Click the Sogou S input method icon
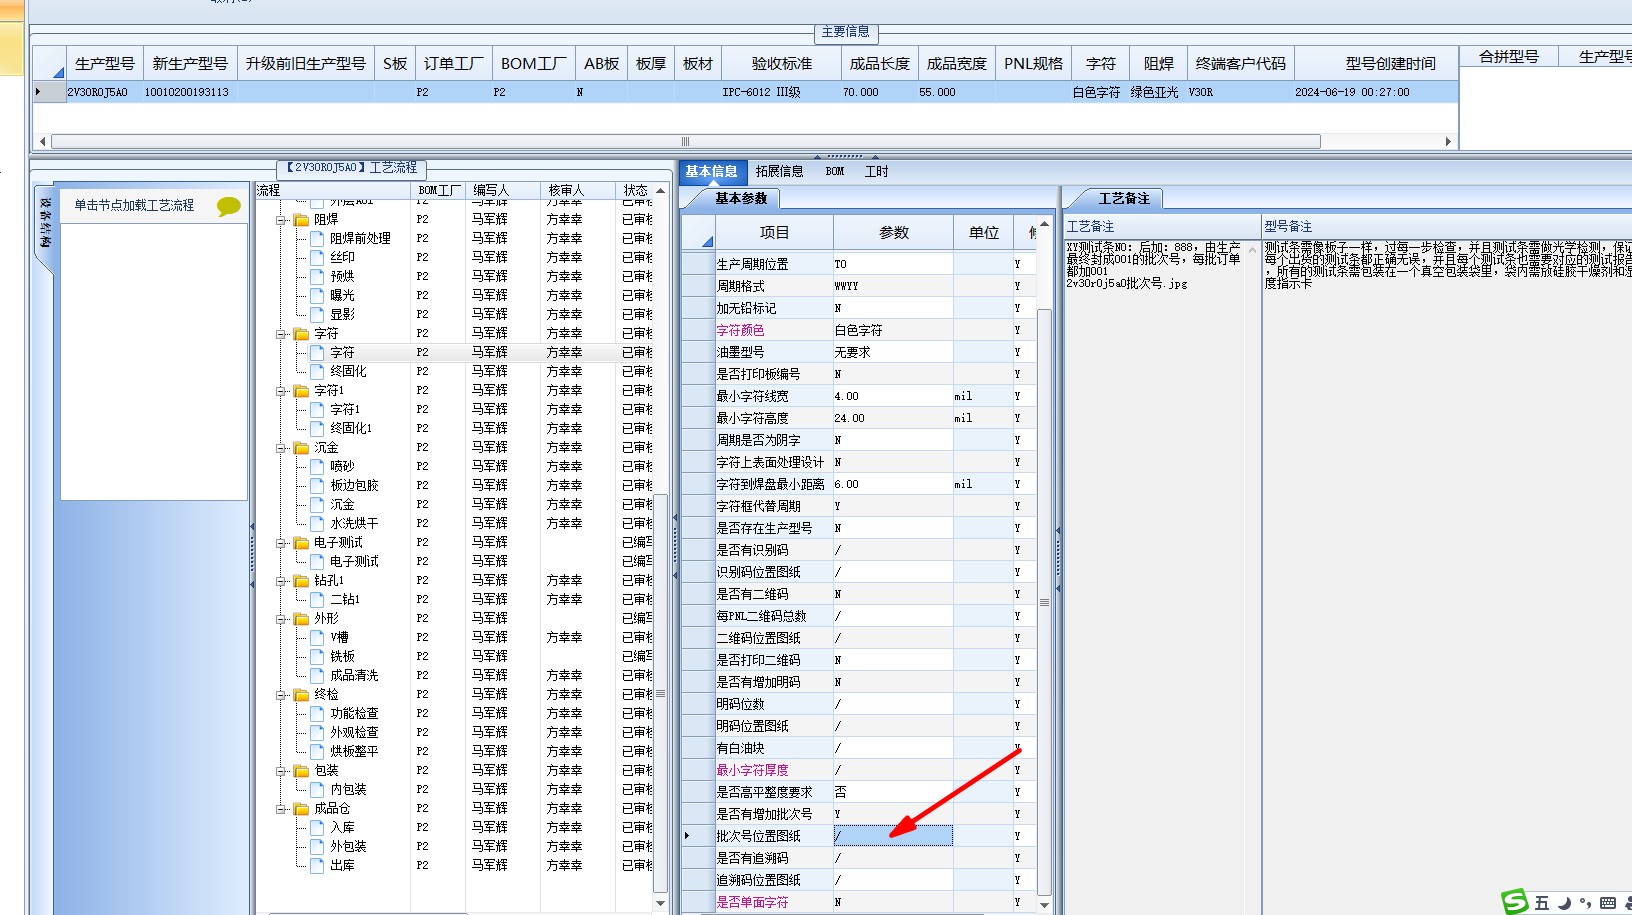 coord(1516,902)
